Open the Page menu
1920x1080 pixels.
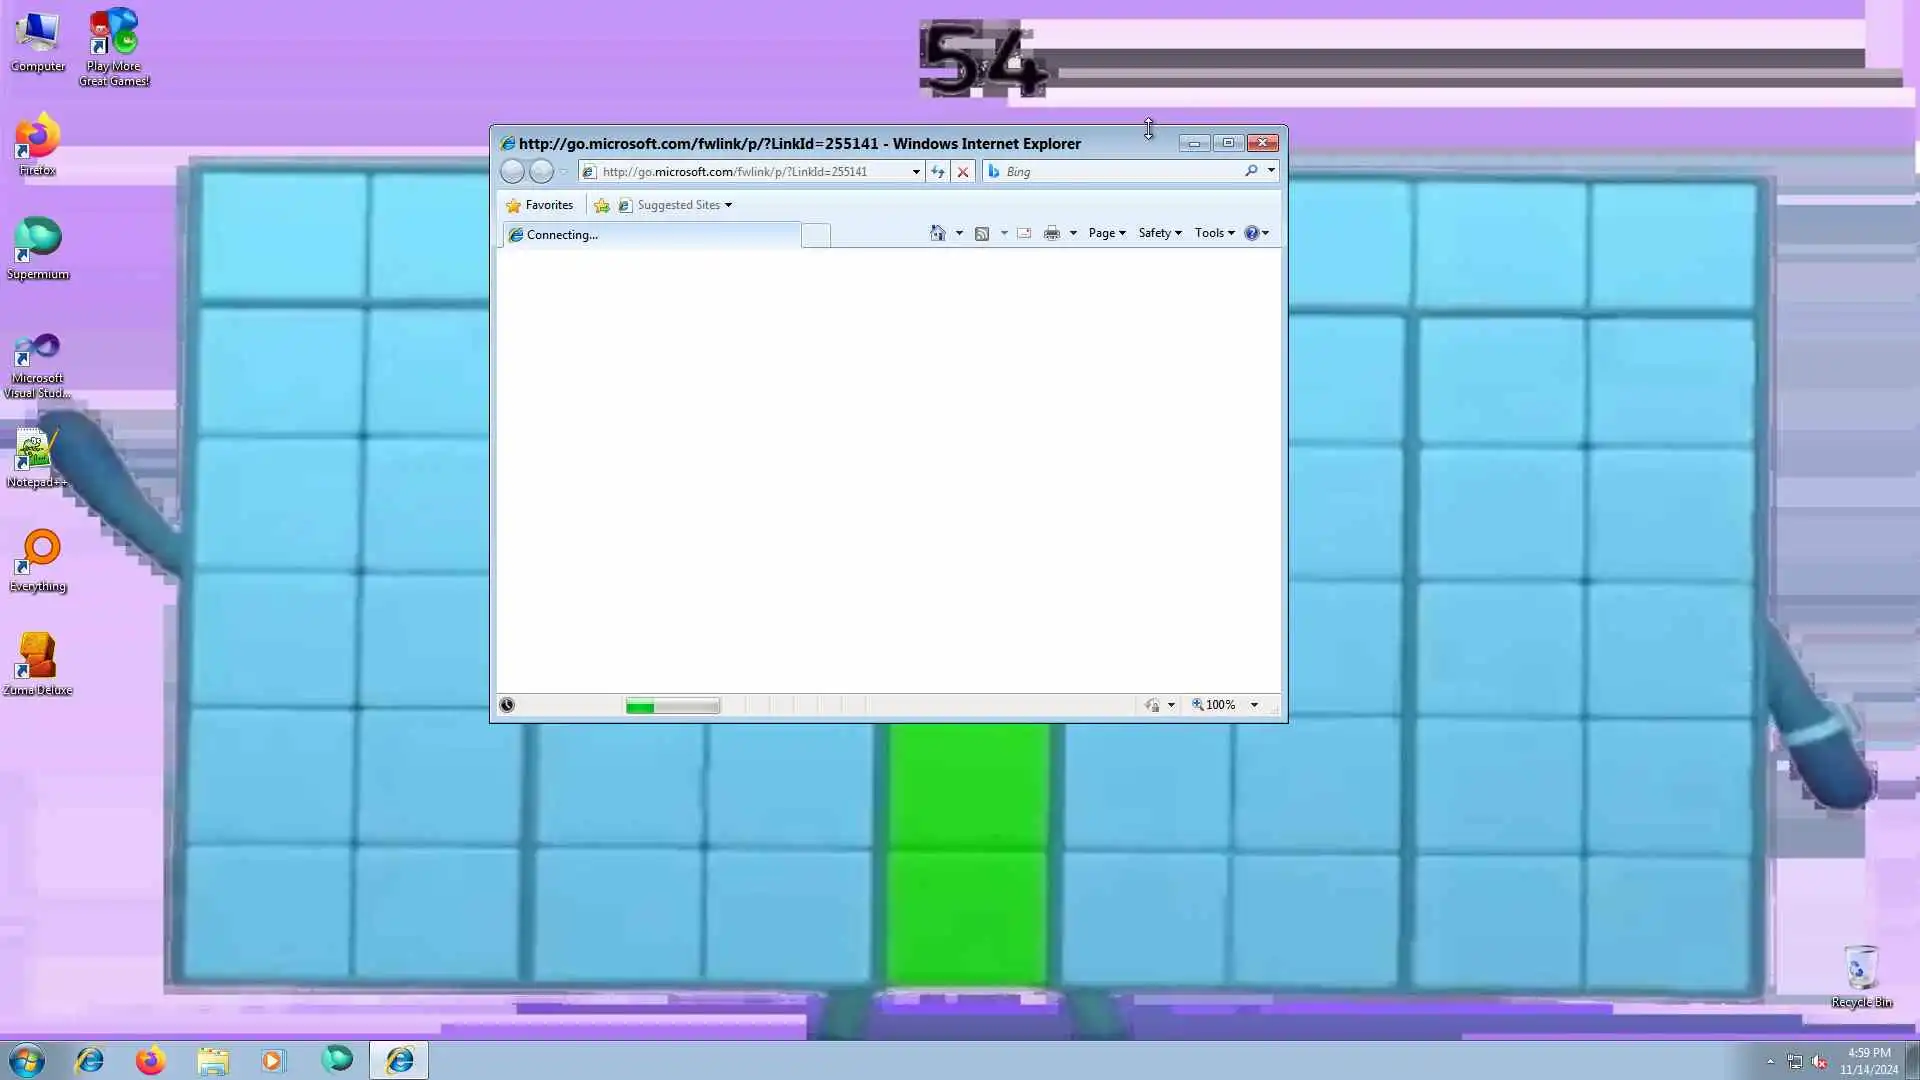click(1106, 233)
